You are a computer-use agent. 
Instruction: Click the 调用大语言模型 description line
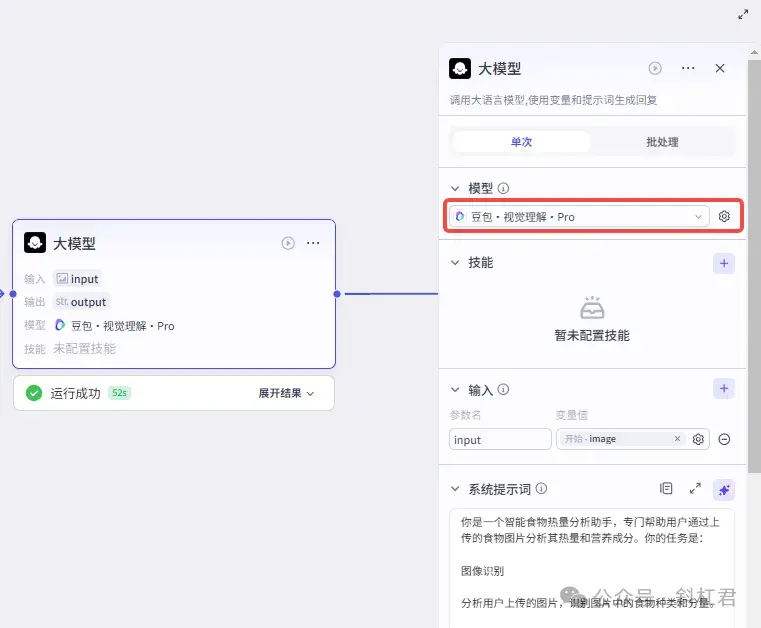(x=553, y=100)
